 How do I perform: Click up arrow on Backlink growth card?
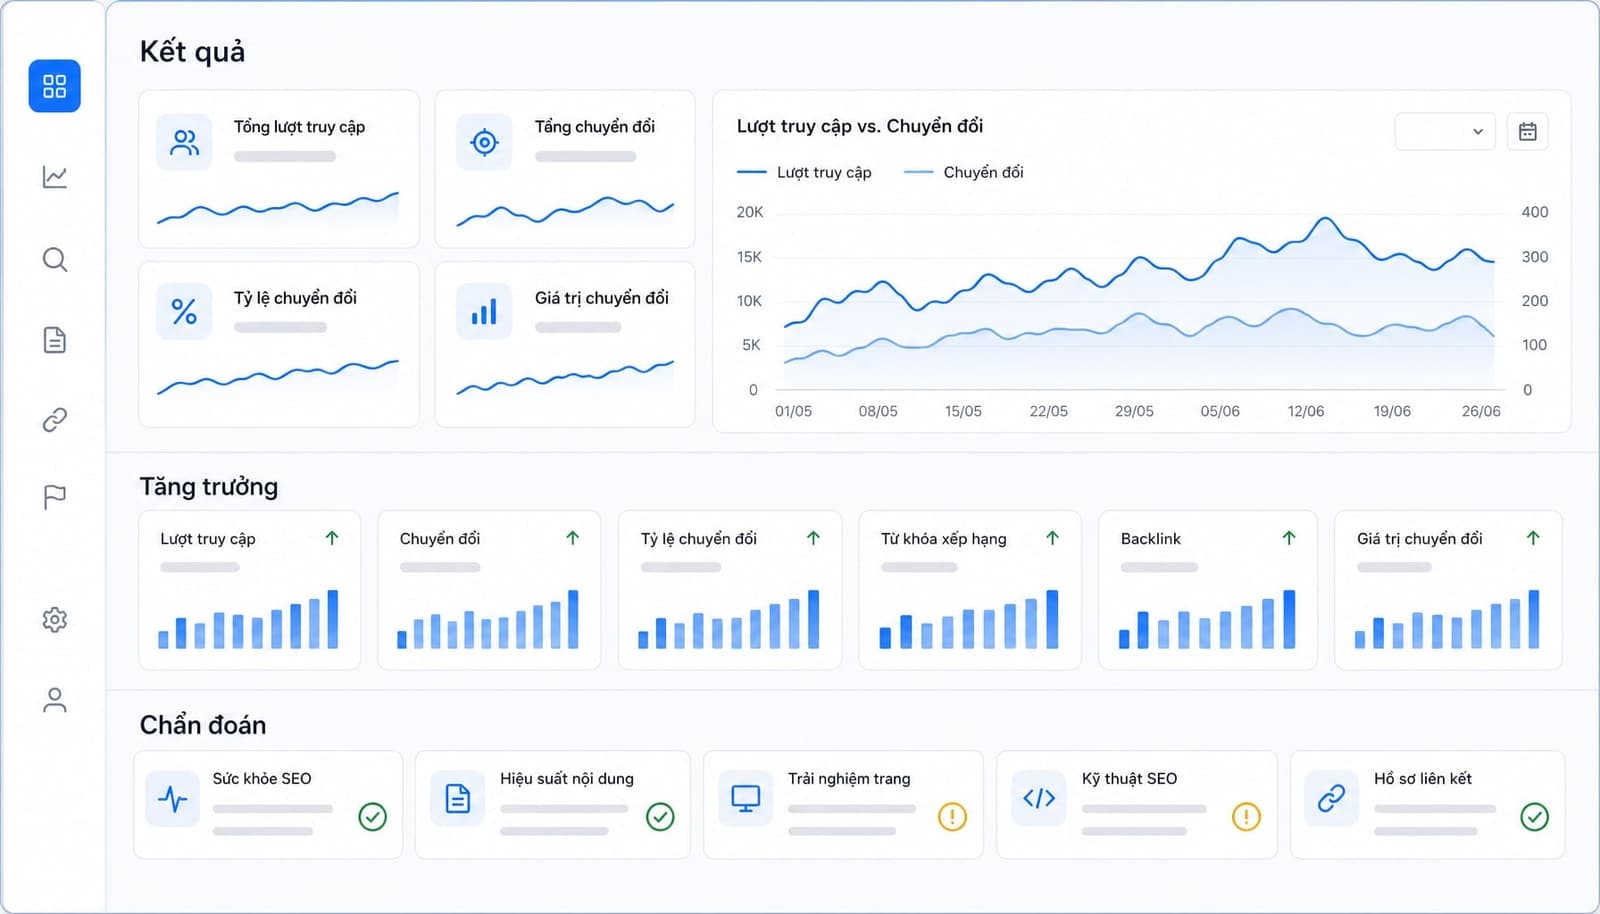tap(1289, 538)
